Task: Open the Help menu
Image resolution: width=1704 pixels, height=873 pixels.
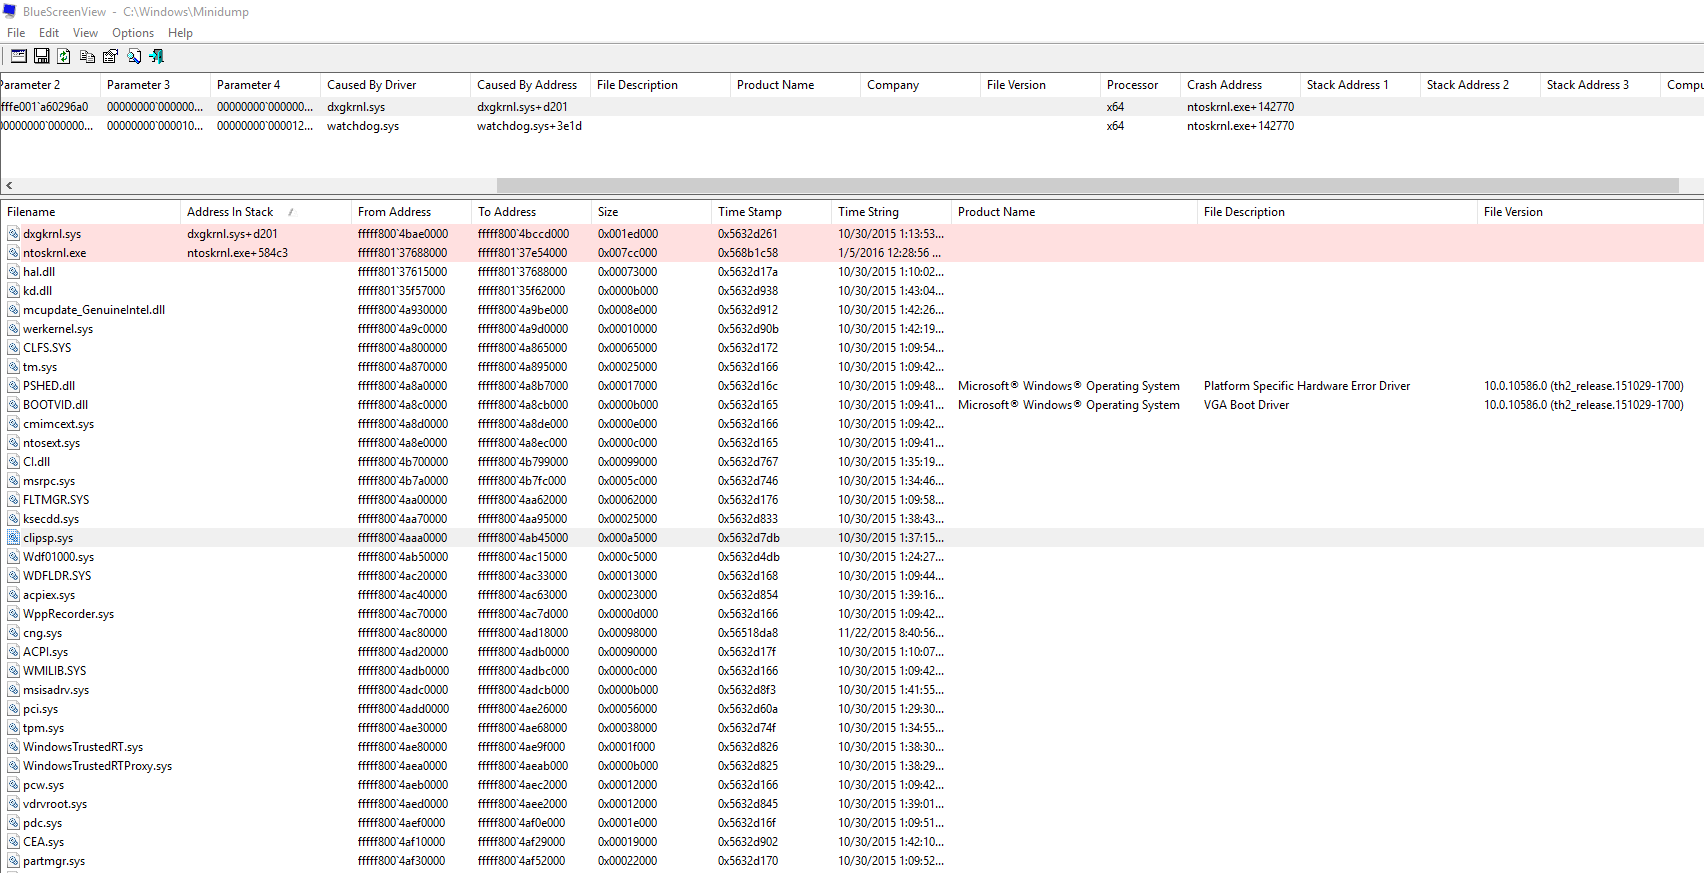Action: tap(180, 33)
